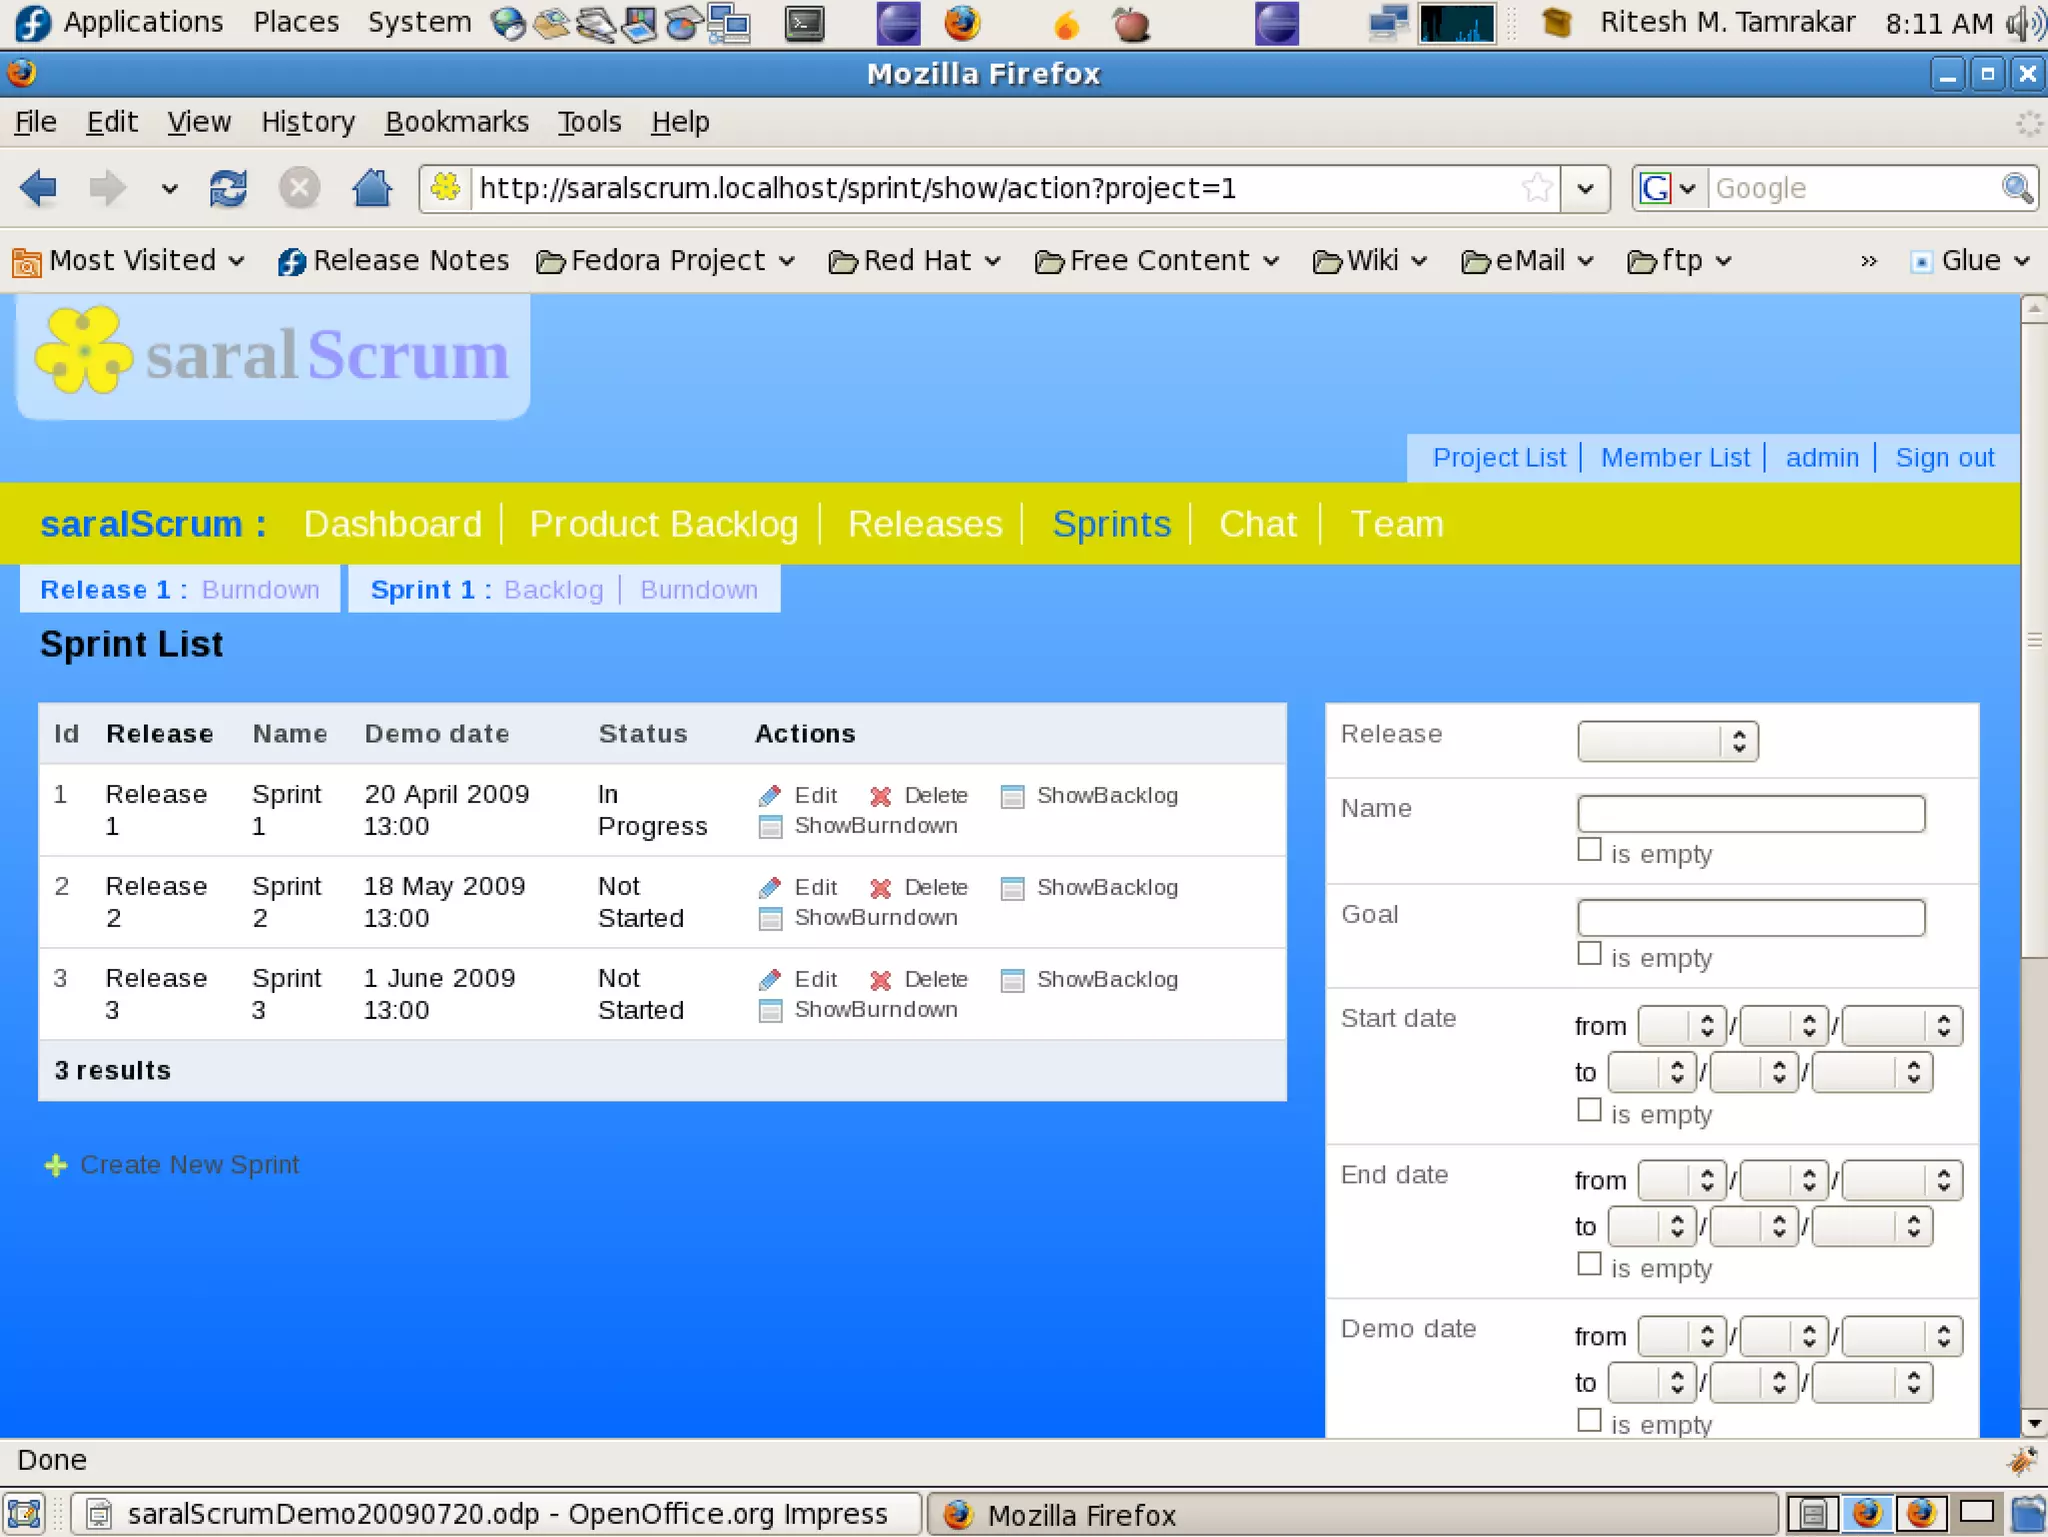Bookmark the page with the star icon

1536,188
